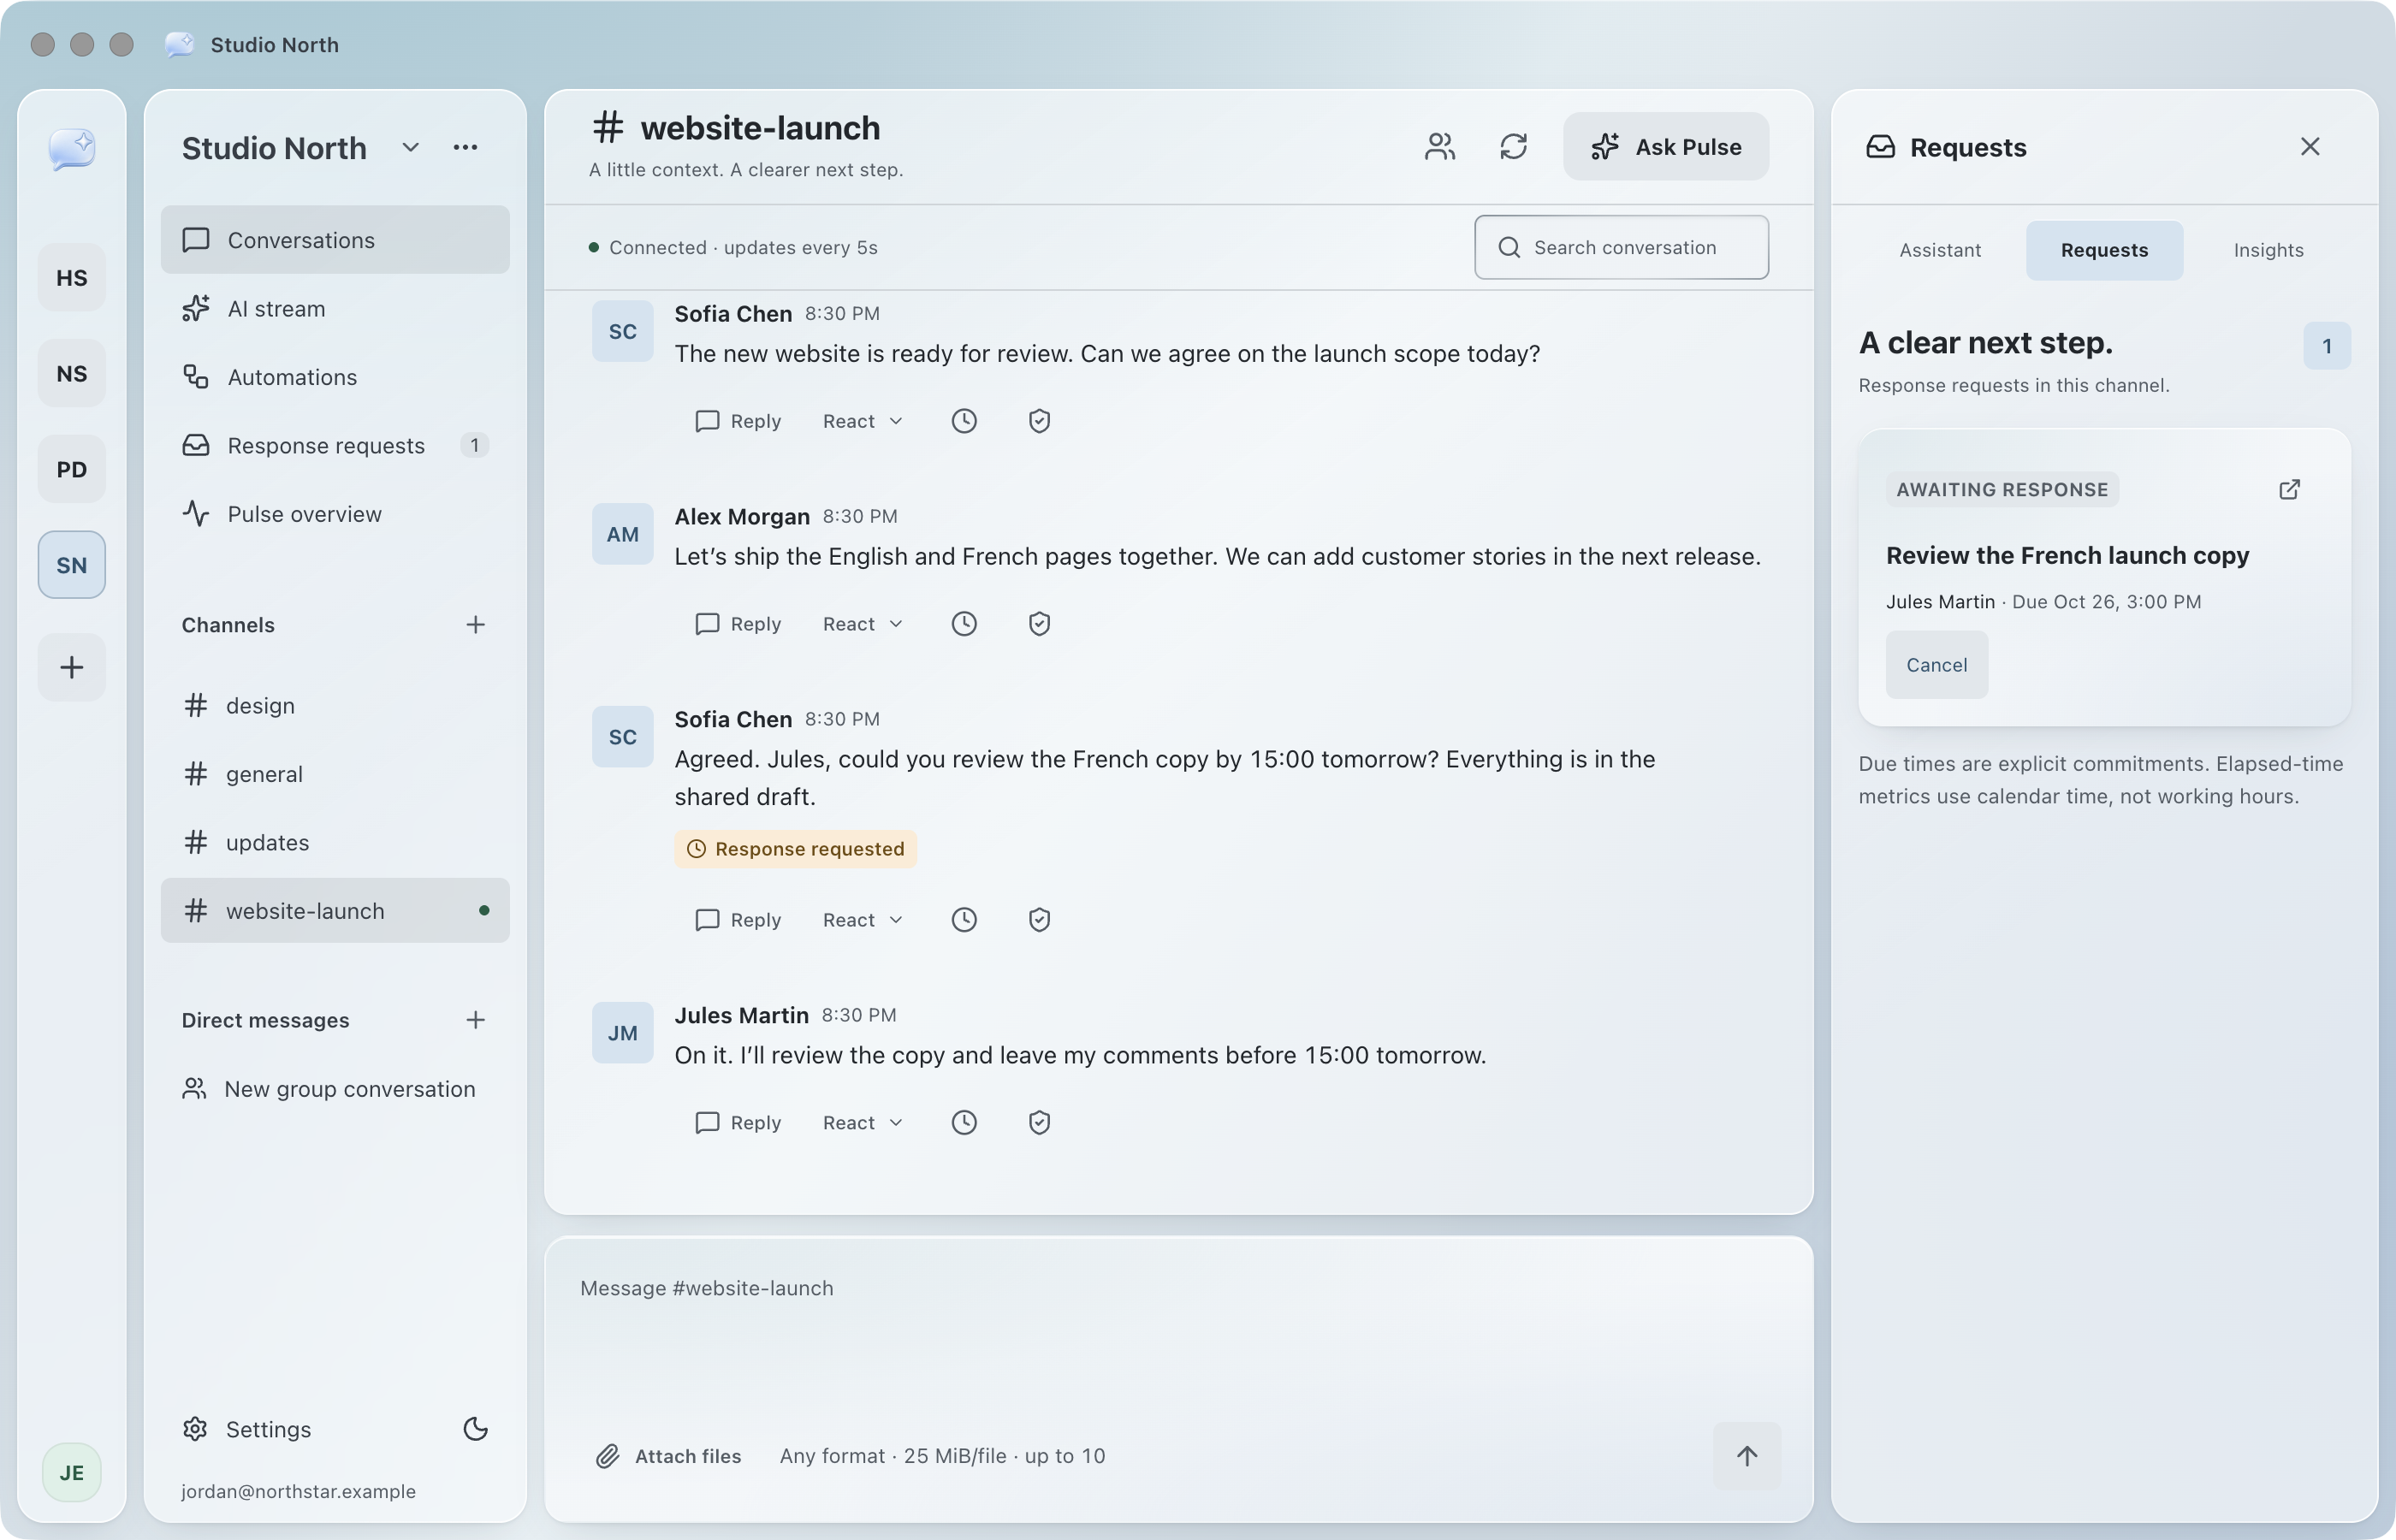Screen dimensions: 2396x1540
Task: Open the design channel
Action: (x=335, y=706)
